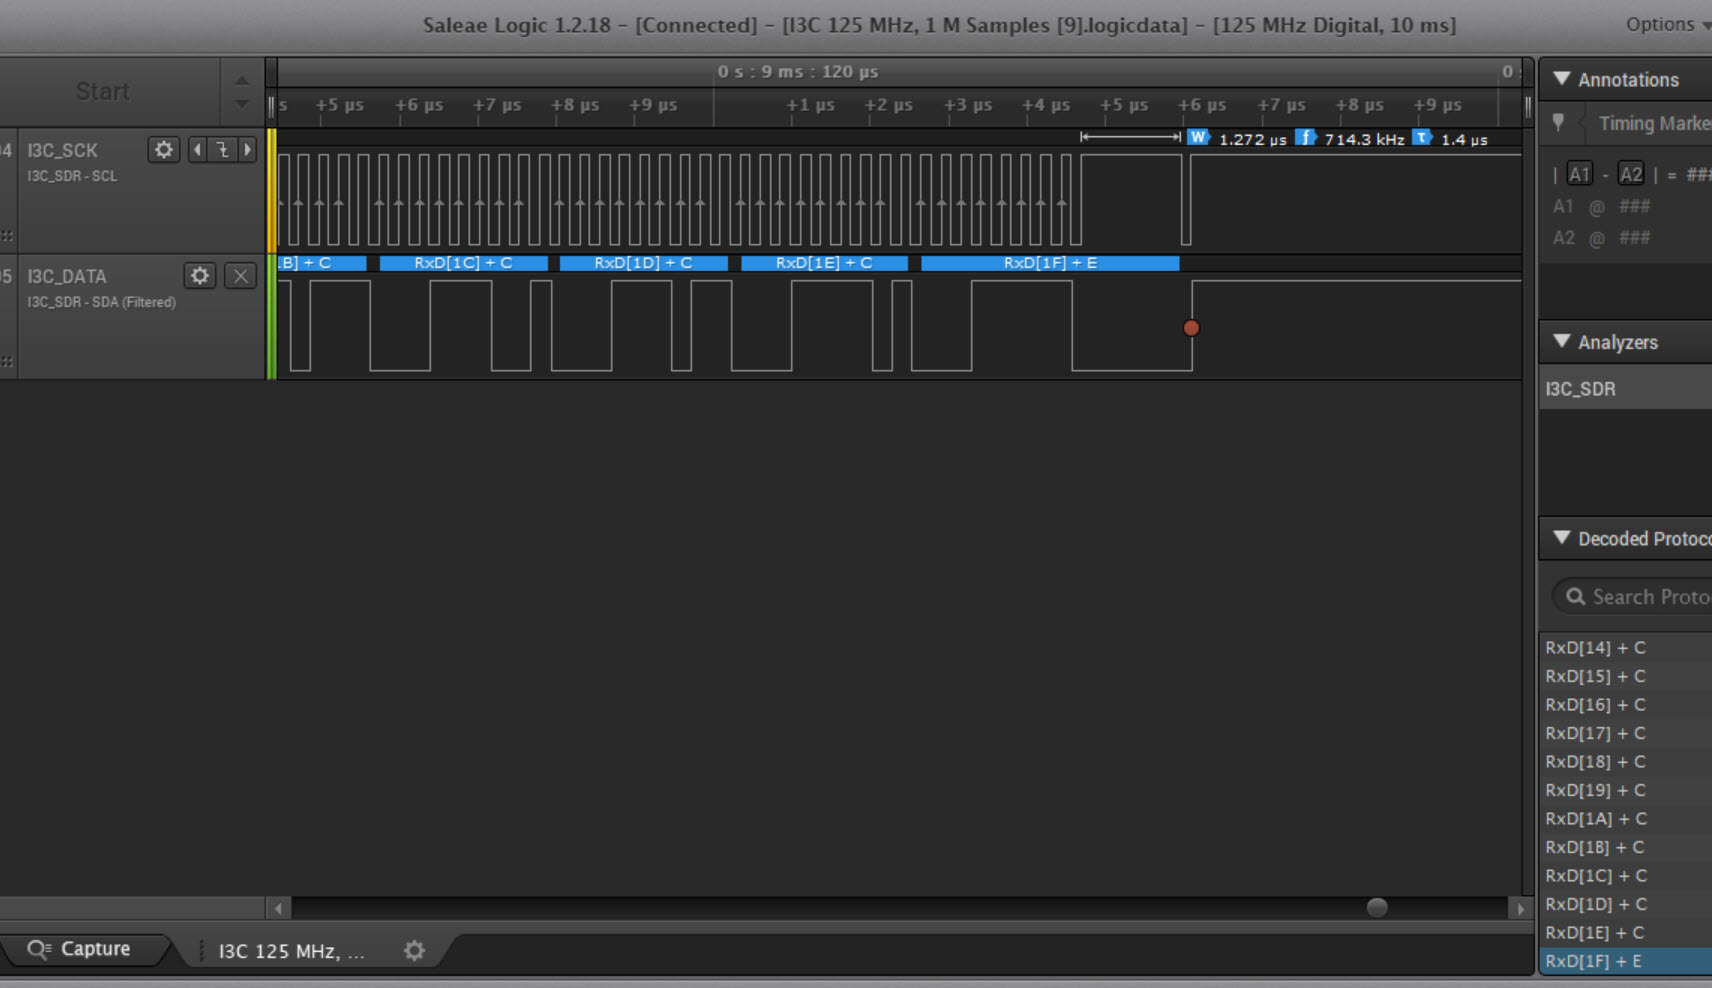Click the search magnifier in Decoded Protocols
This screenshot has height=988, width=1712.
[1577, 596]
